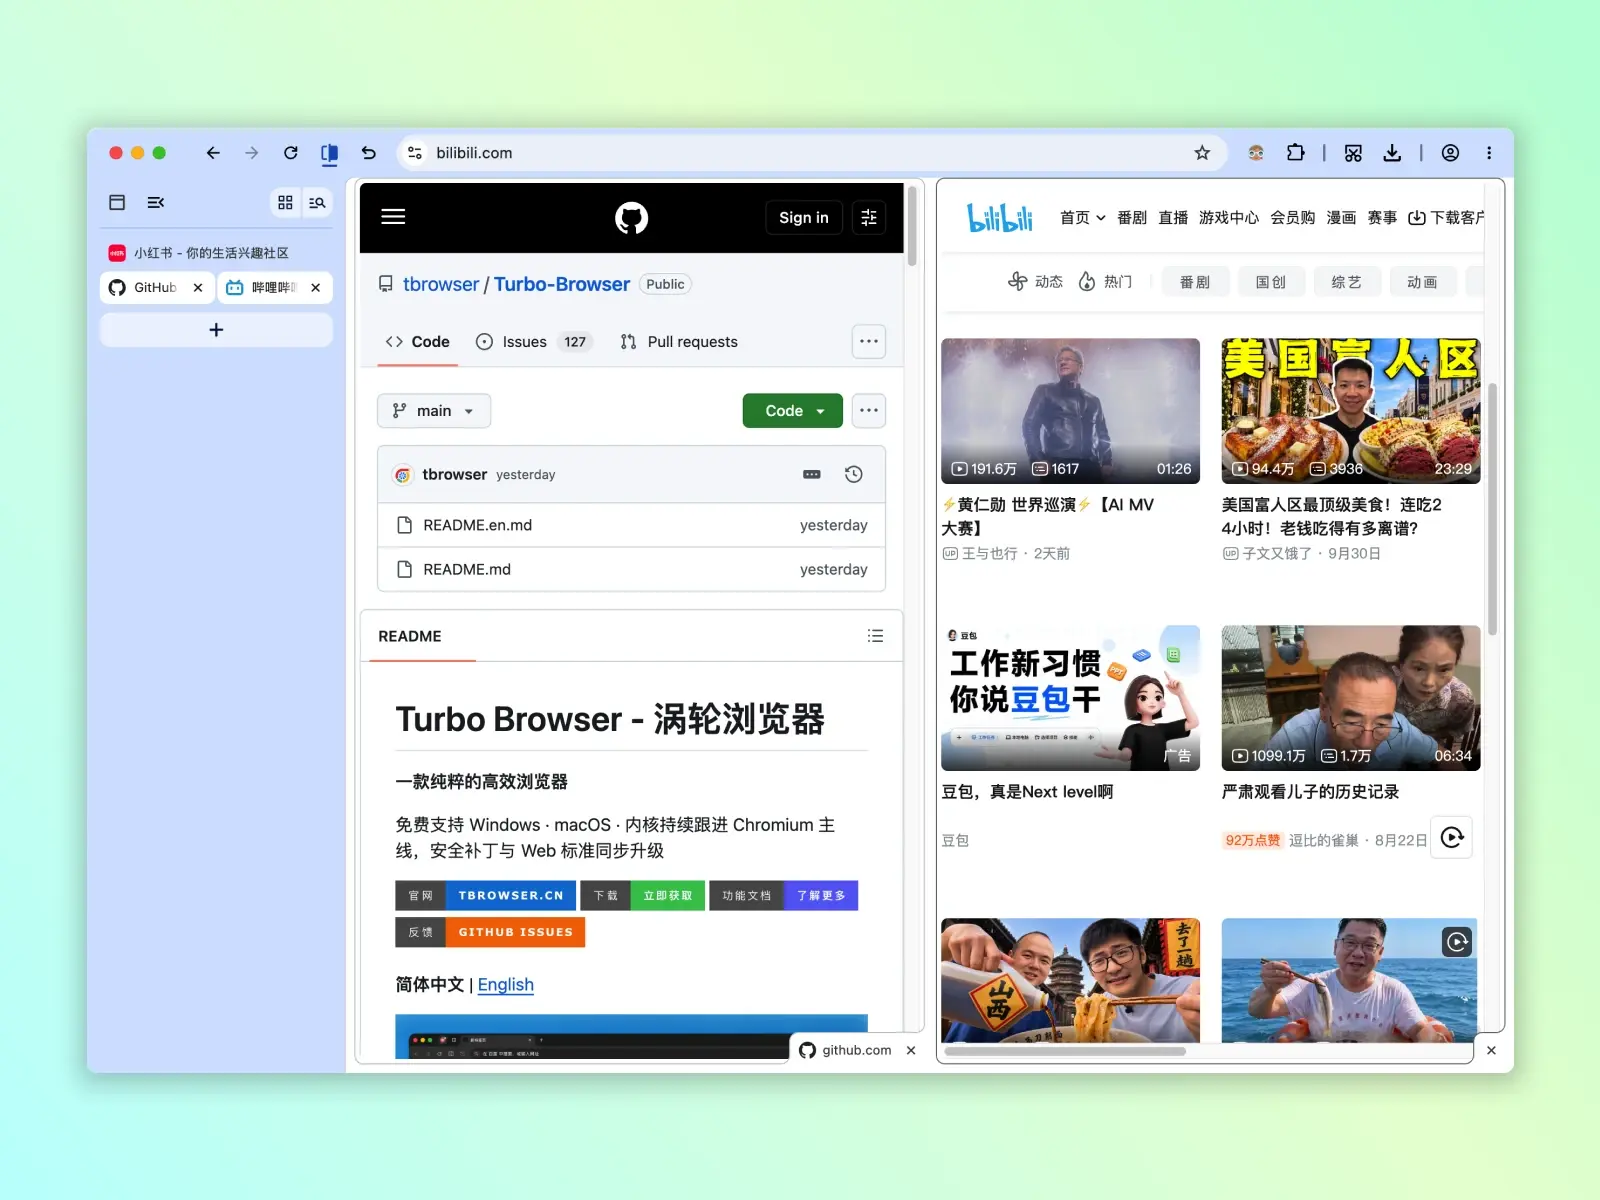1600x1200 pixels.
Task: Open the 美国富人区 video thumbnail
Action: [x=1351, y=411]
